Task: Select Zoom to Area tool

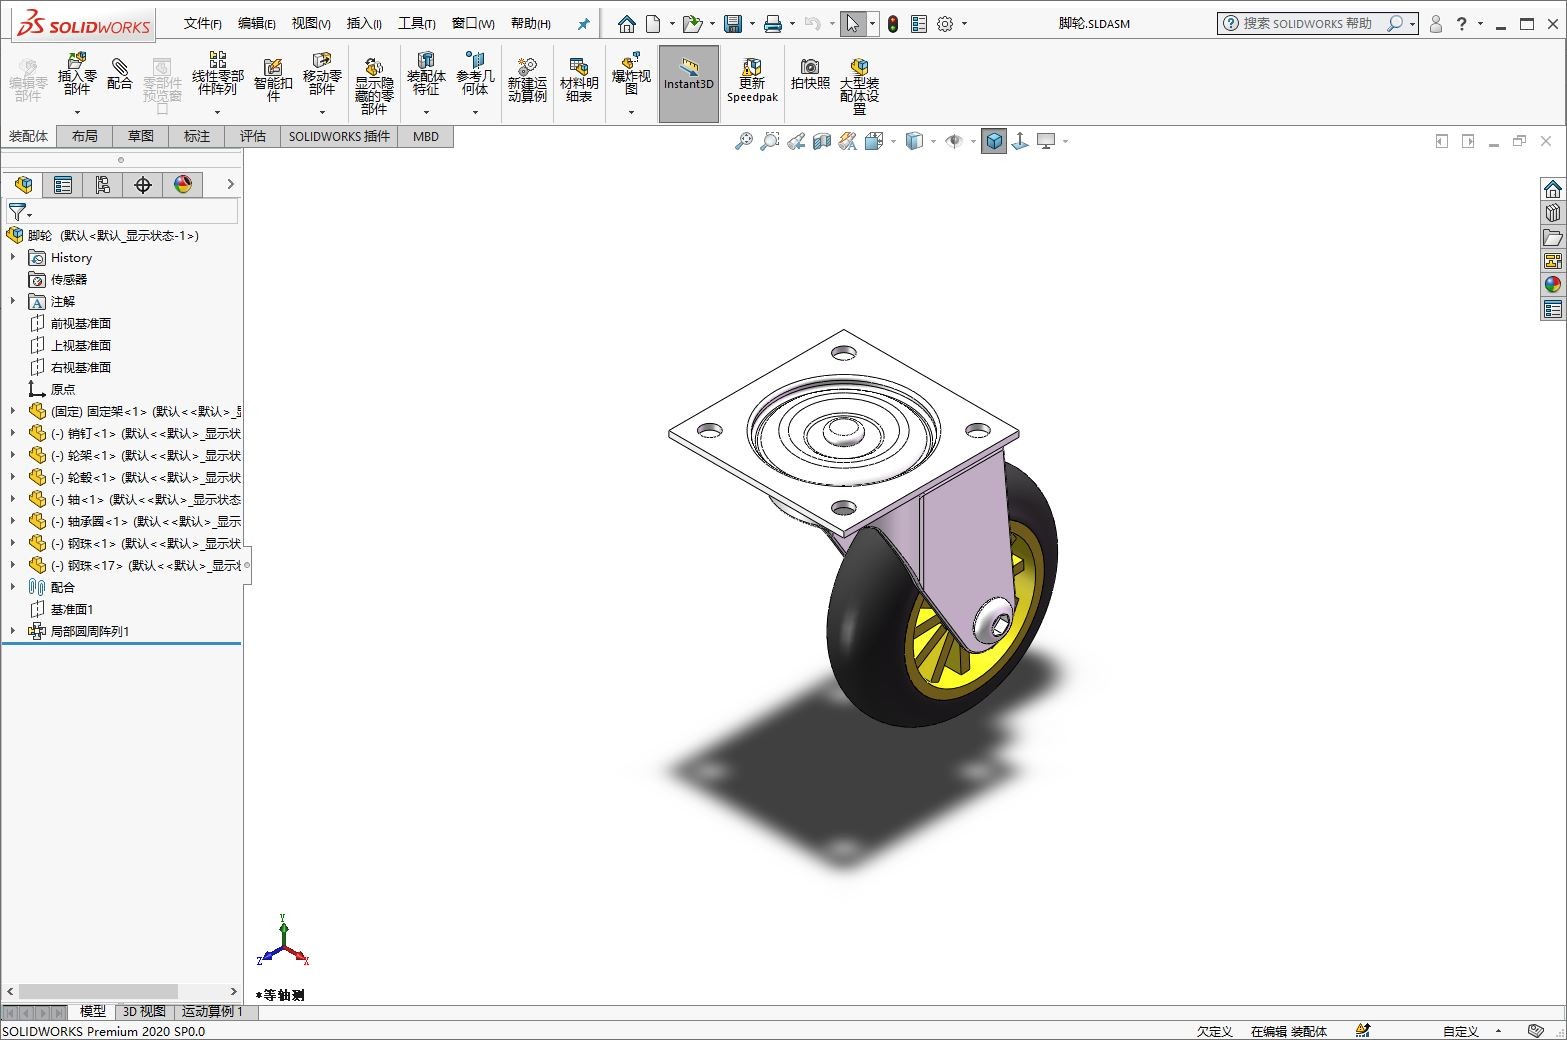Action: coord(769,141)
